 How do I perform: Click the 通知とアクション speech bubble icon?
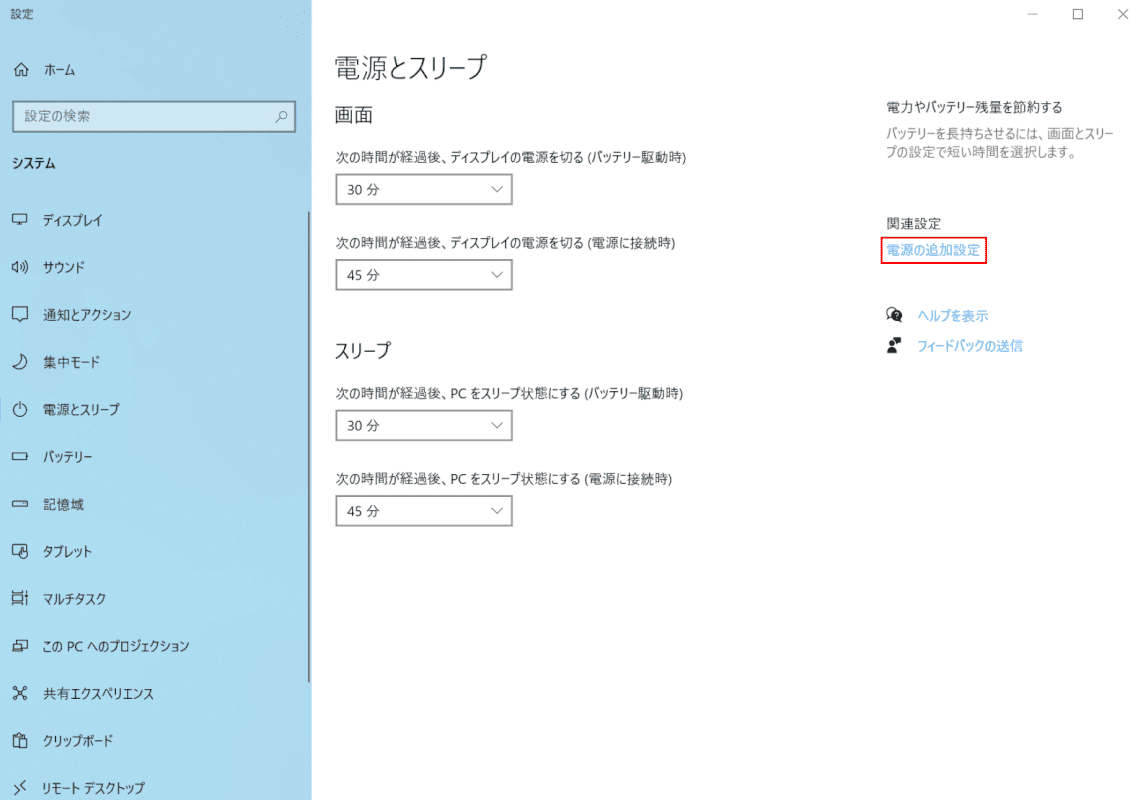(20, 314)
